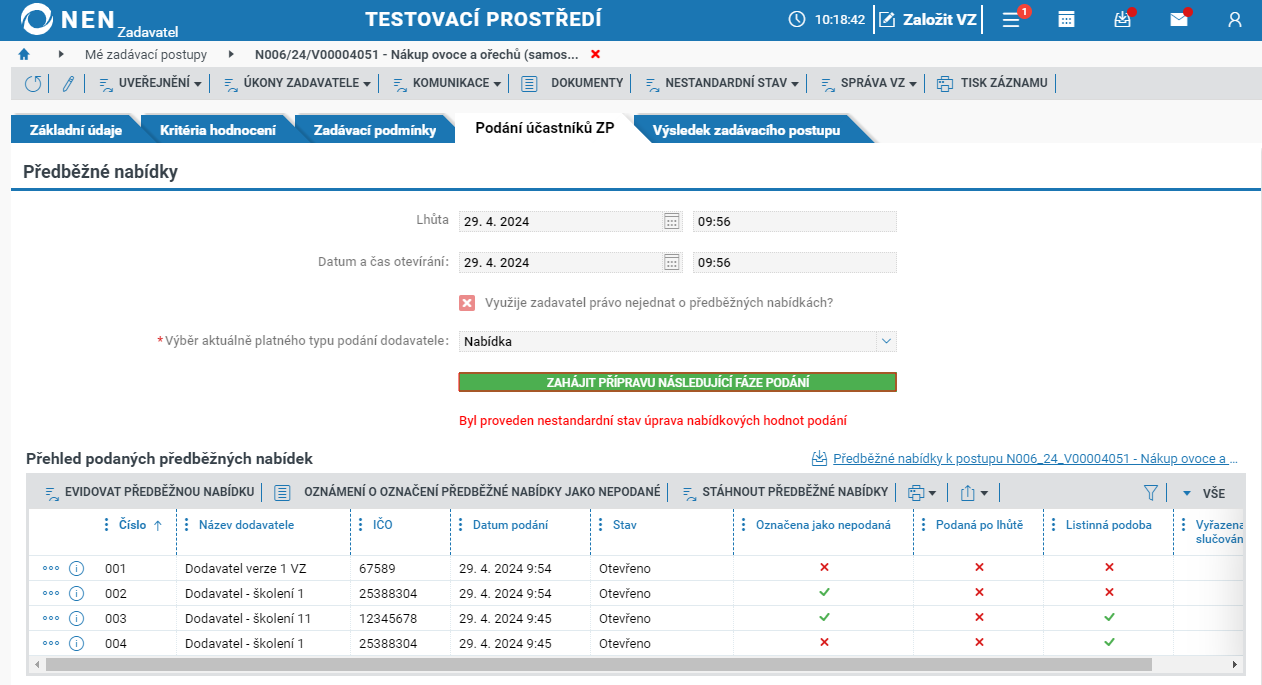The width and height of the screenshot is (1262, 685).
Task: Open three-dot actions for row 001
Action: (51, 568)
